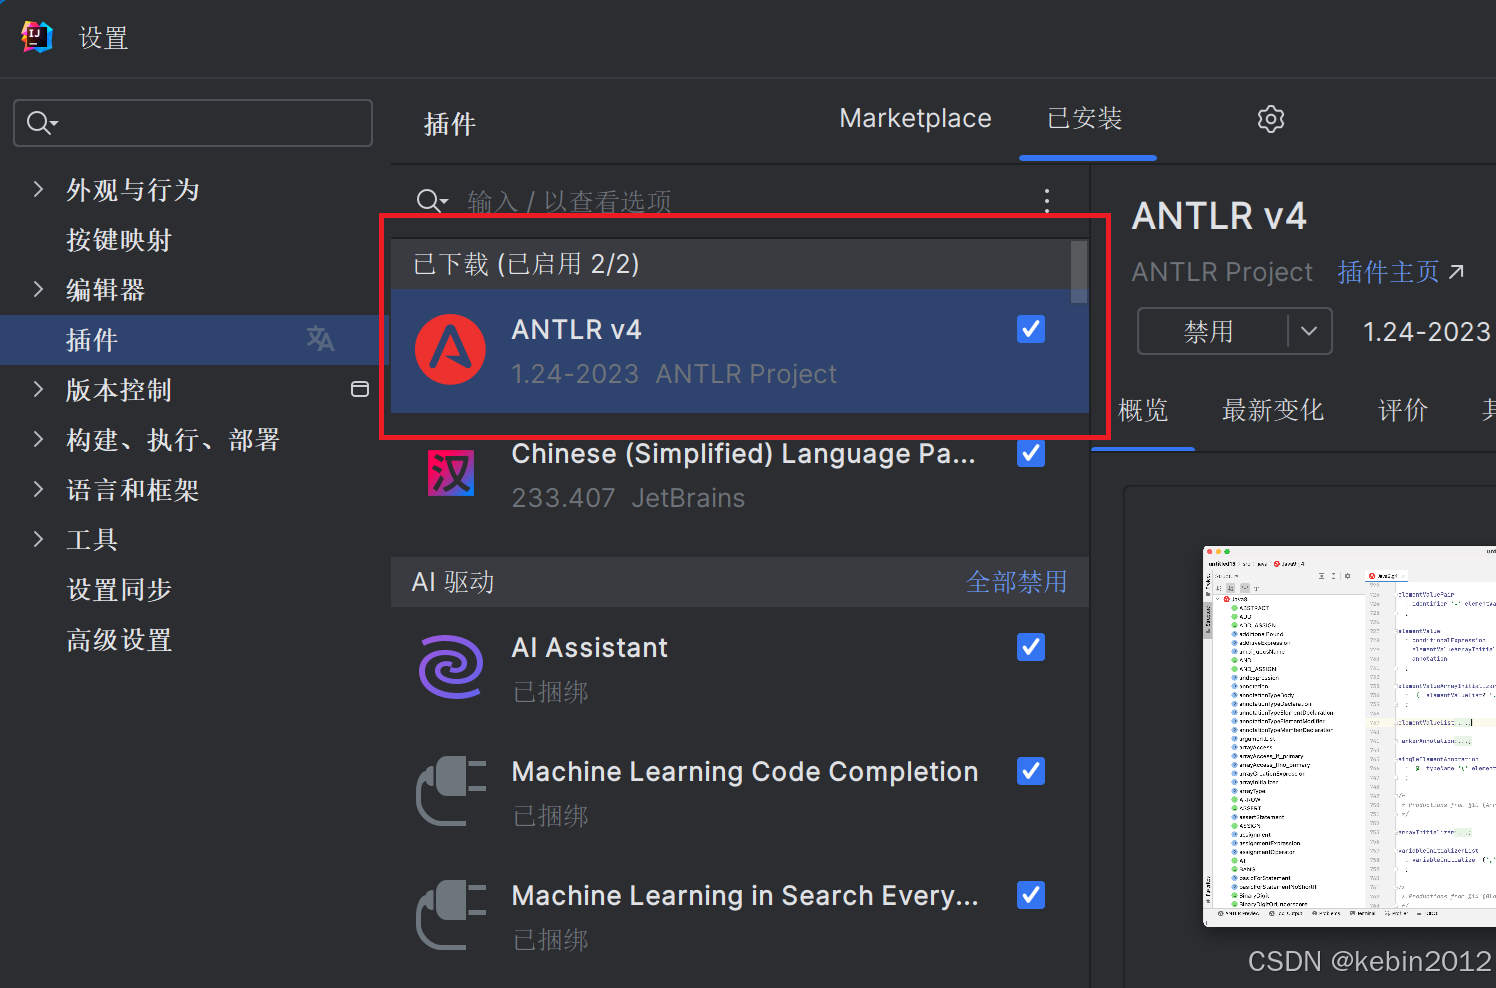Expand the 版本控制 tree node

38,389
